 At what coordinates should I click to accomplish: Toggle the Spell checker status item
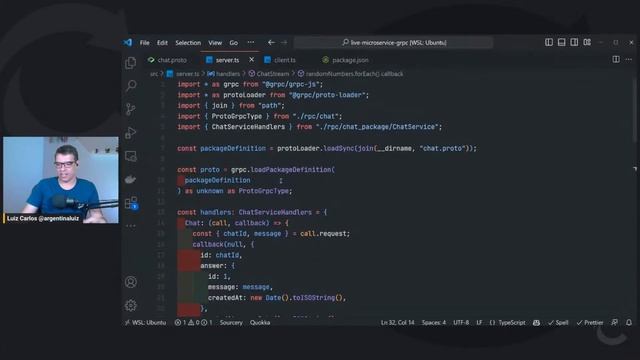[x=558, y=322]
